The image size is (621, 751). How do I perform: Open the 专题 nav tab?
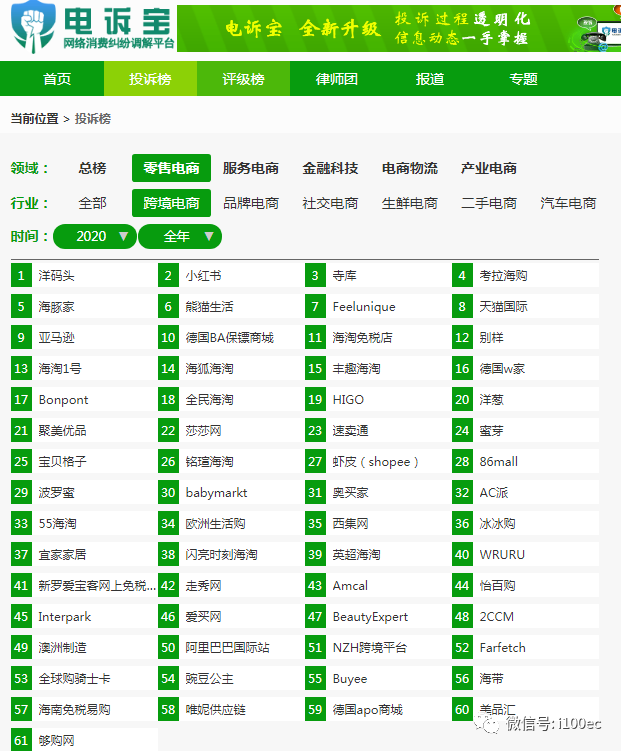523,79
